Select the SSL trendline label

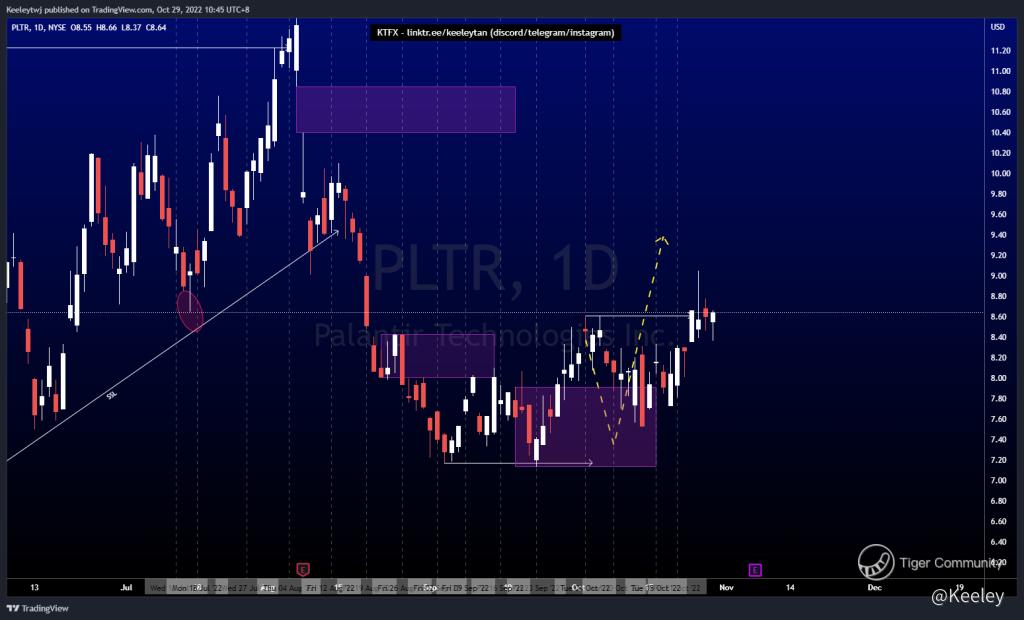click(x=112, y=395)
